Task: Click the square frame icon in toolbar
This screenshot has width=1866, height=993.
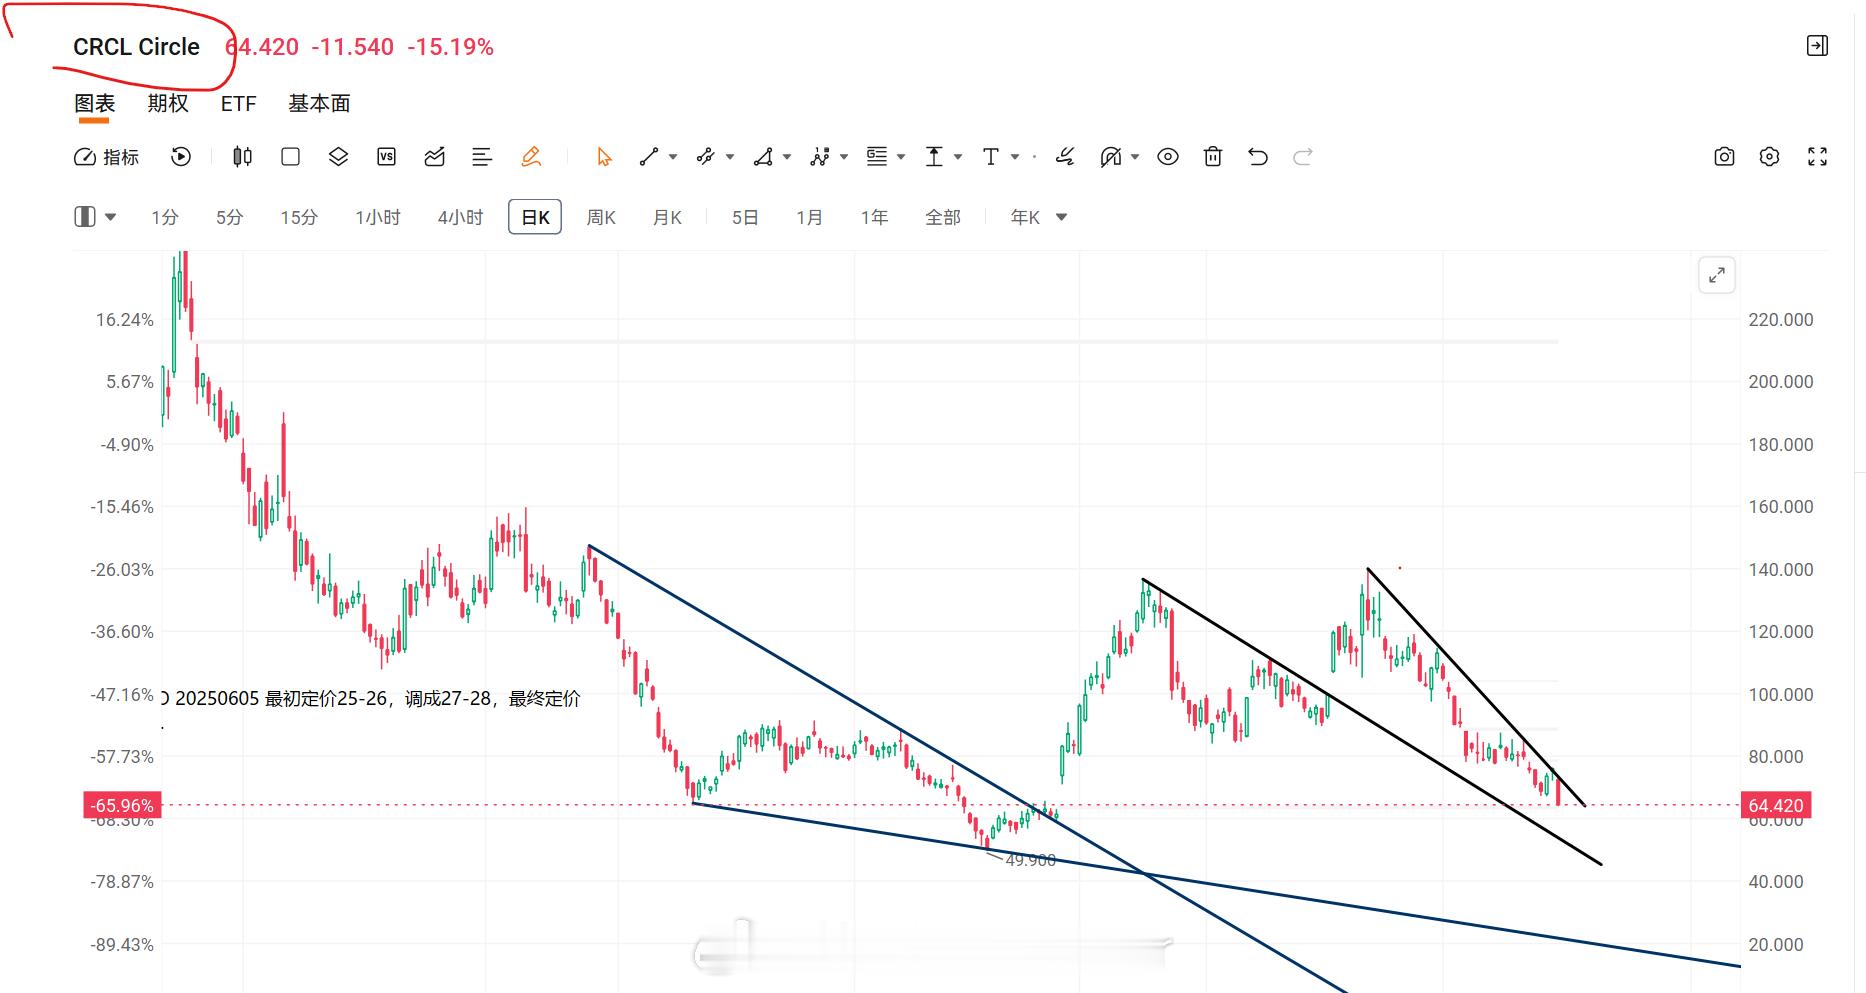Action: point(290,157)
